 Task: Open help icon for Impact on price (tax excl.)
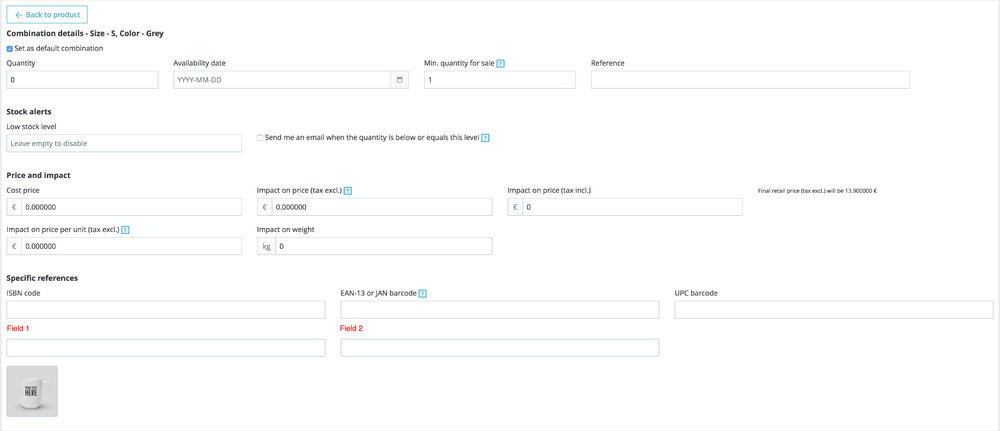(347, 190)
